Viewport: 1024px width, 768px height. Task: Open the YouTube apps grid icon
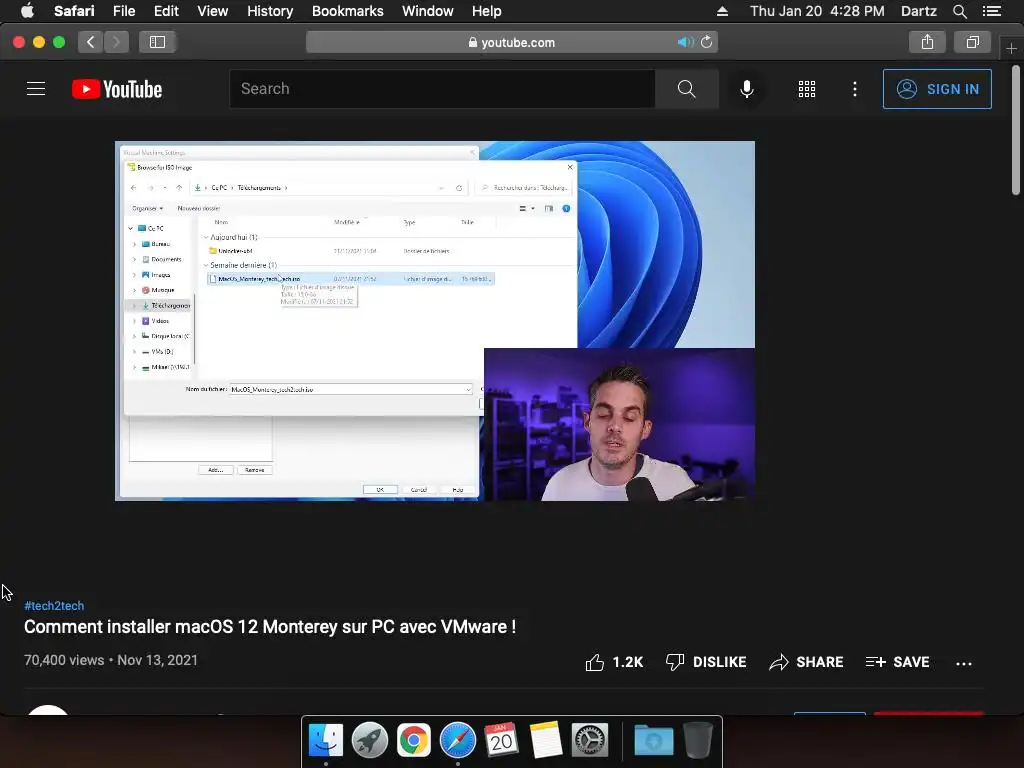[x=807, y=89]
